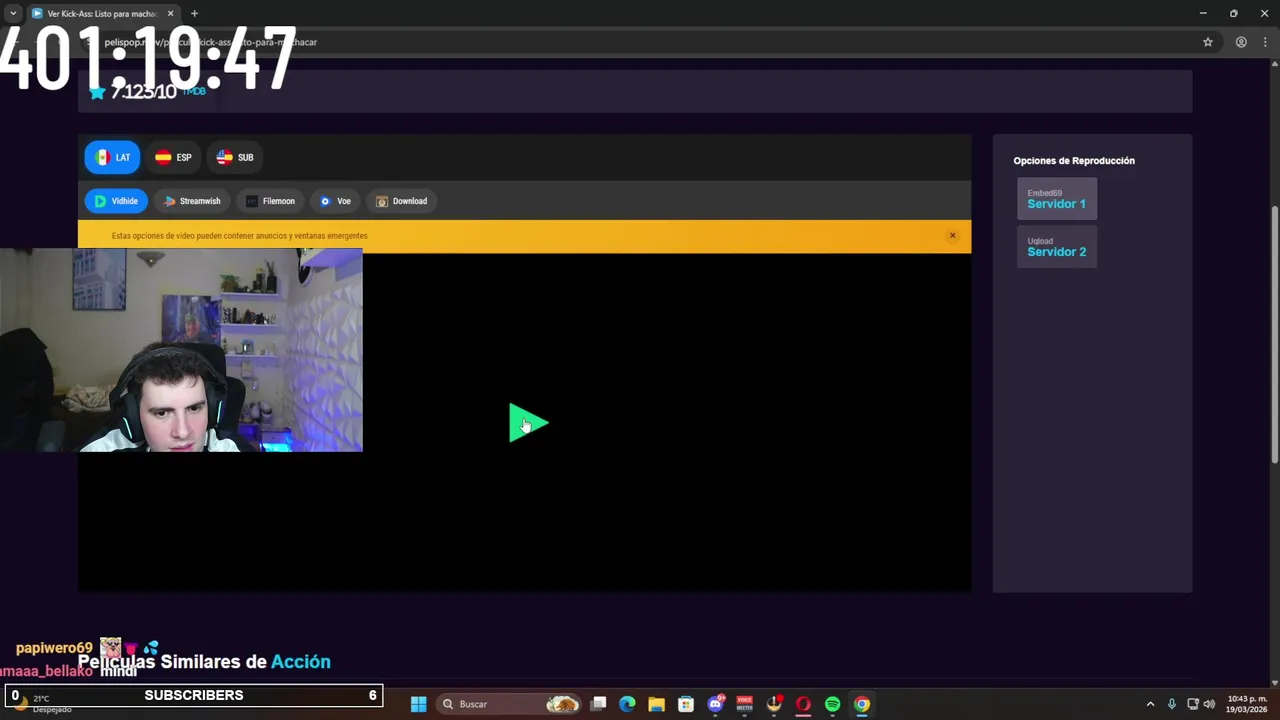Open a new browser tab

[194, 13]
